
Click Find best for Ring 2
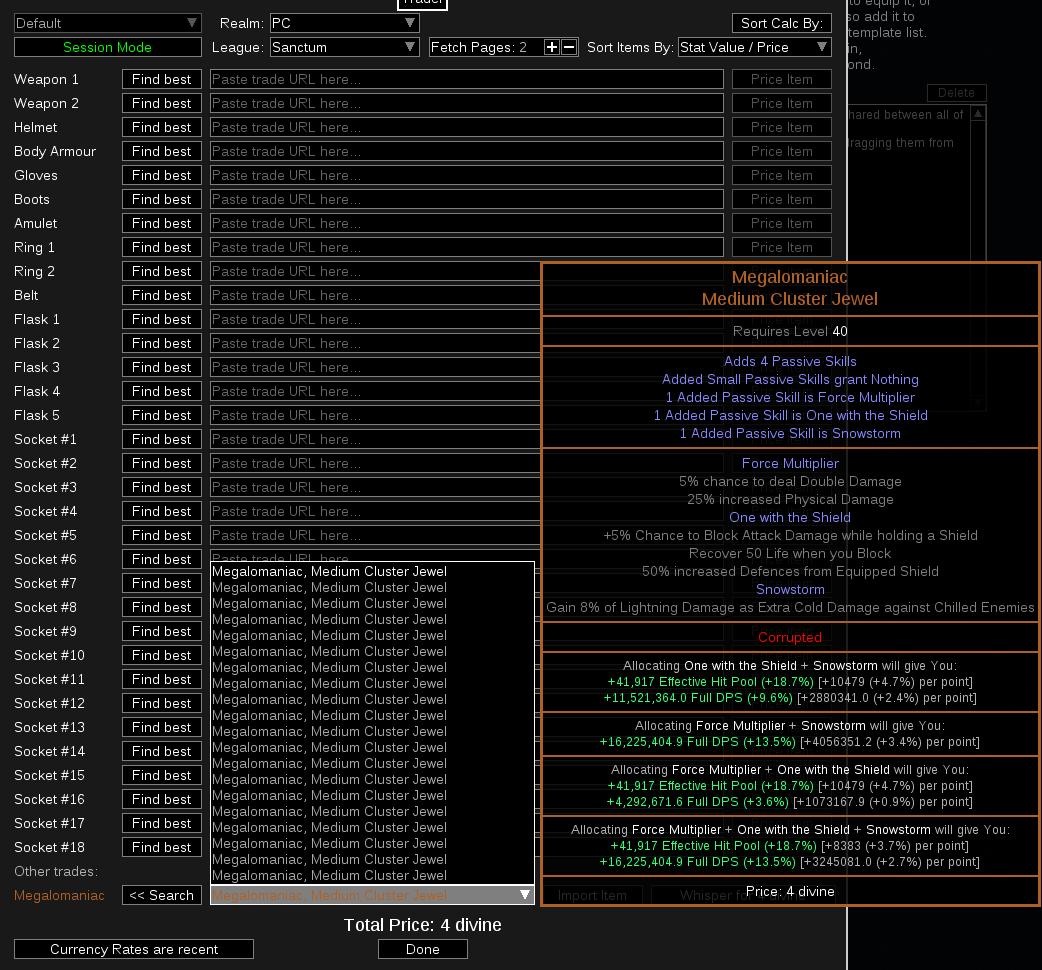(x=161, y=271)
